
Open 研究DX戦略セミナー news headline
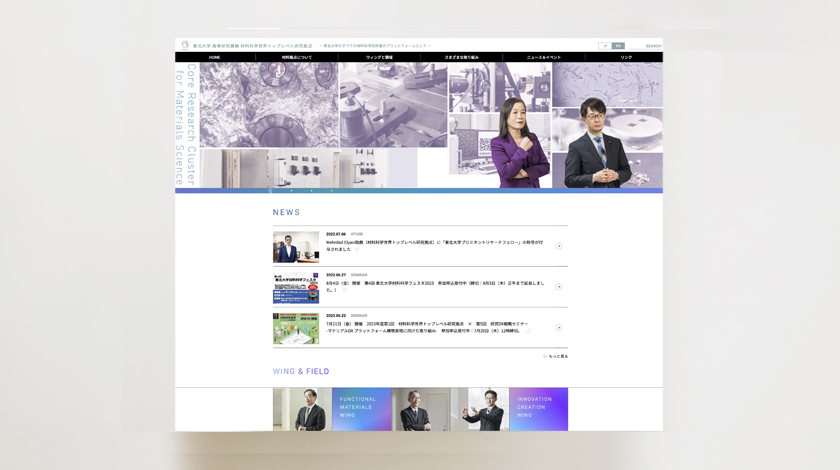pos(428,327)
